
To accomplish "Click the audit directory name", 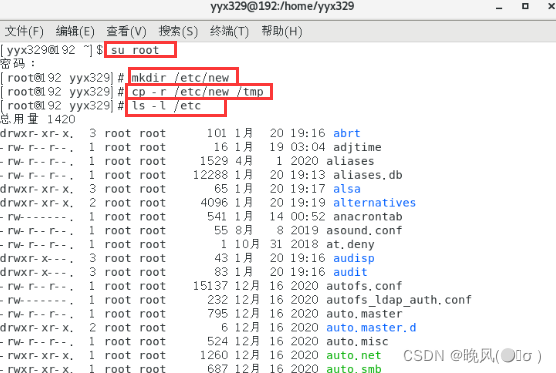I will click(x=350, y=272).
